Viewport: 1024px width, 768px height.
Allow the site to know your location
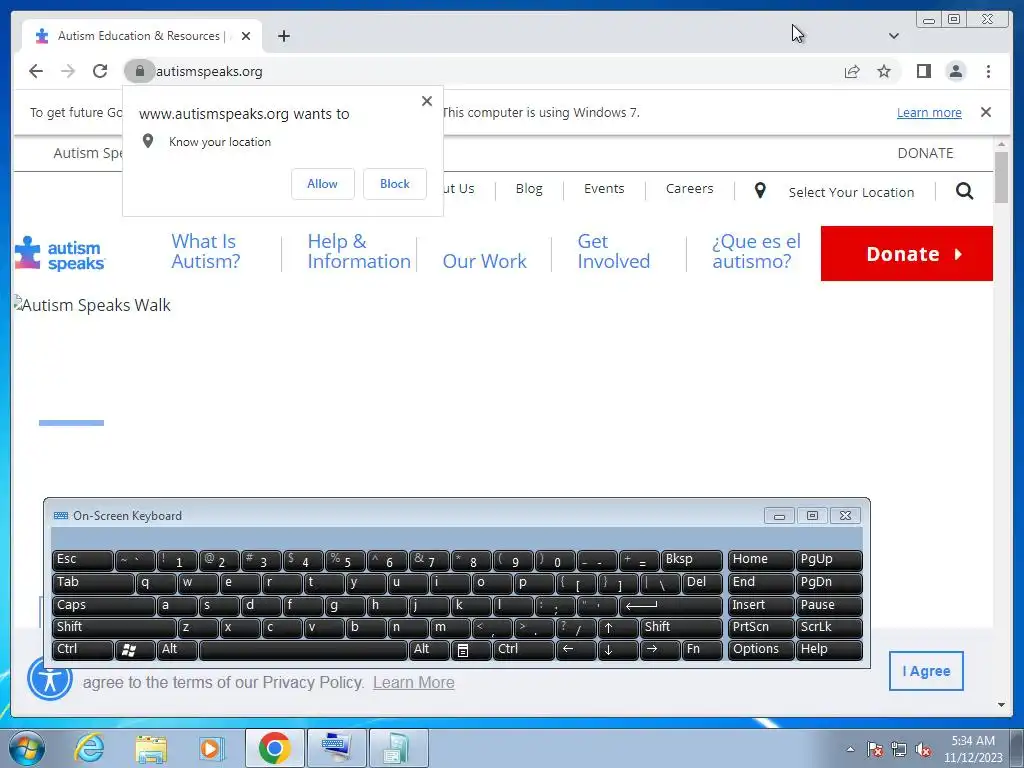[x=323, y=184]
